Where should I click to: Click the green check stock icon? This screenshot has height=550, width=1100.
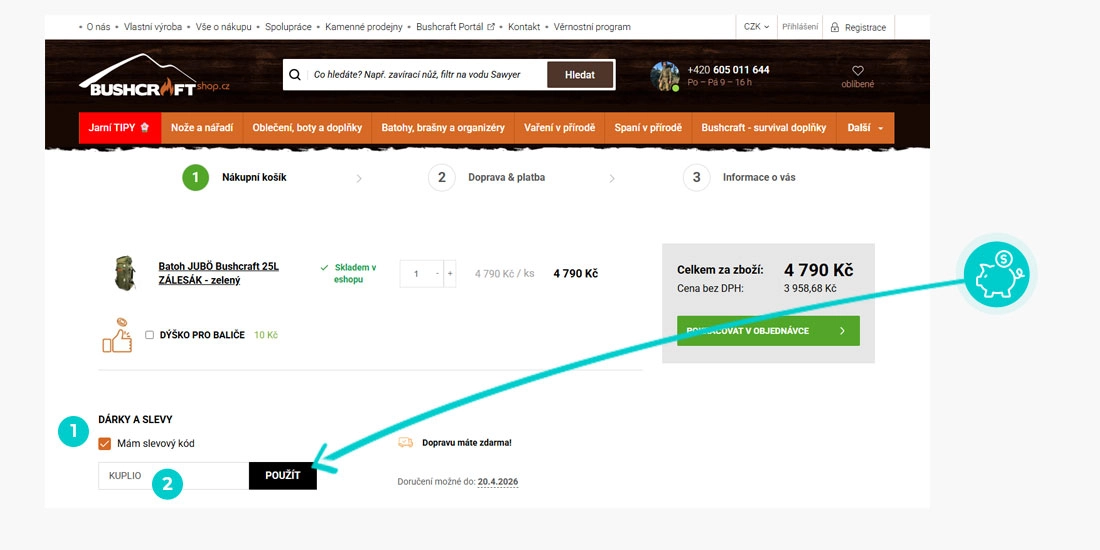click(x=324, y=267)
